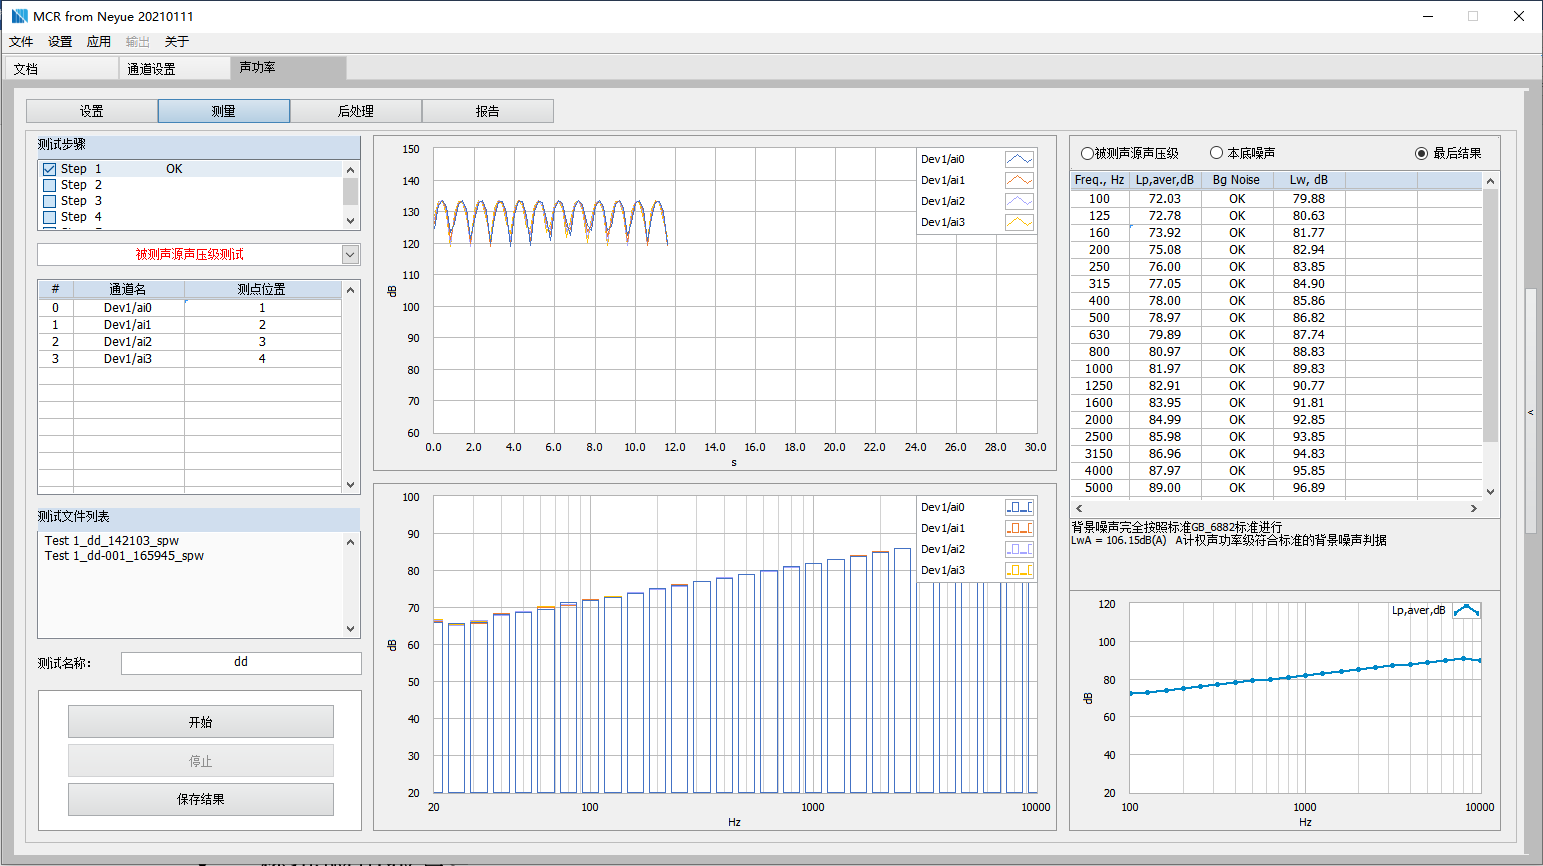This screenshot has width=1543, height=866.
Task: Click Dev1/ai0 legend icon in time chart
Action: pos(1018,159)
